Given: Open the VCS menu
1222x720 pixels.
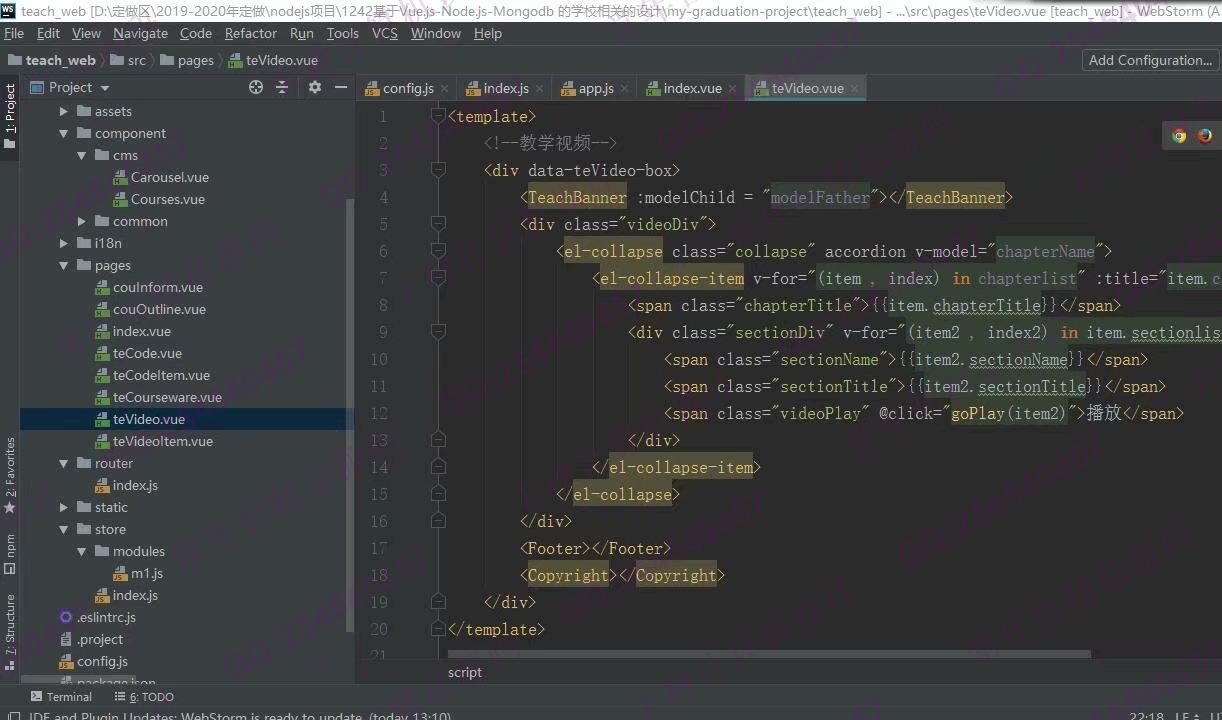Looking at the screenshot, I should 384,33.
